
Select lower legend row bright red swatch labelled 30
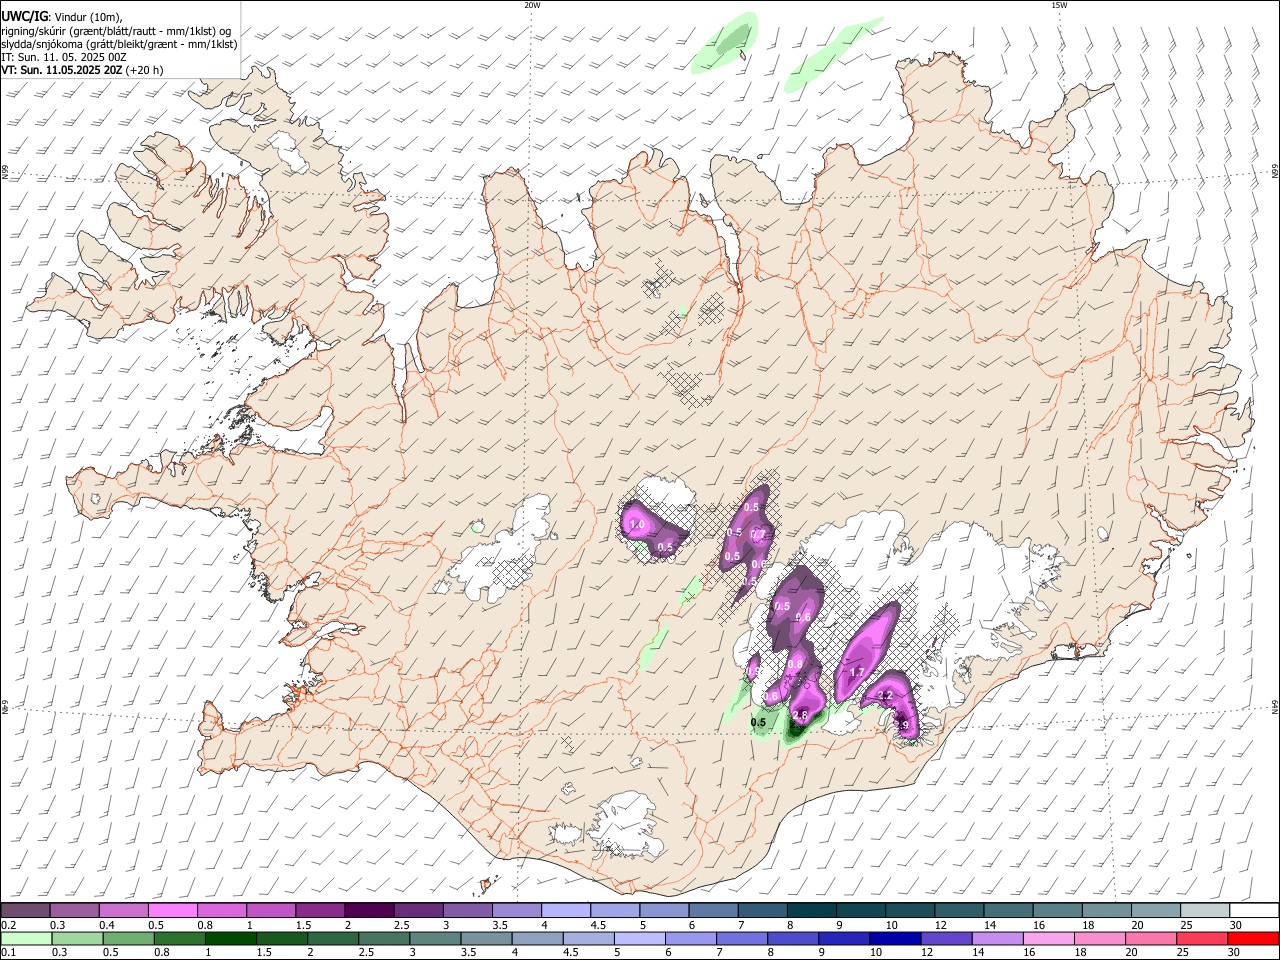click(x=1254, y=938)
